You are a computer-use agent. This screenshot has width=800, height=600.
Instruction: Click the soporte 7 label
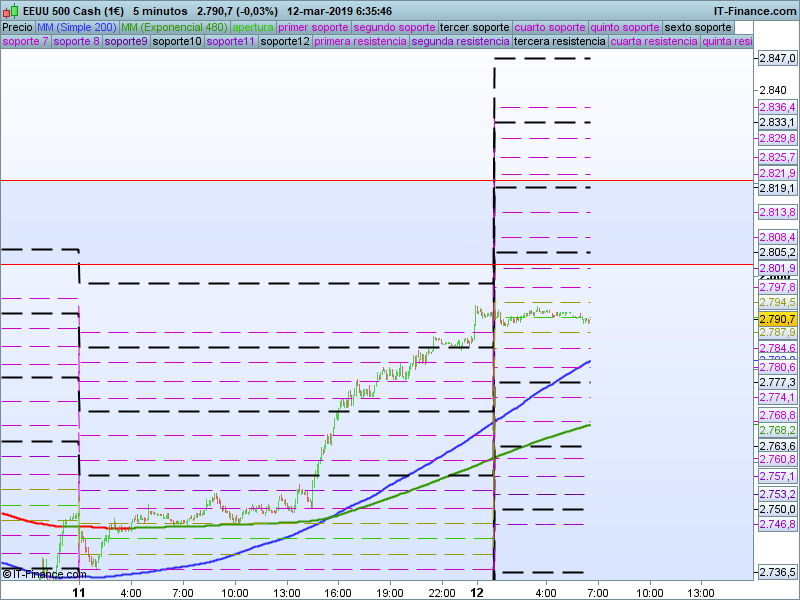(x=25, y=42)
